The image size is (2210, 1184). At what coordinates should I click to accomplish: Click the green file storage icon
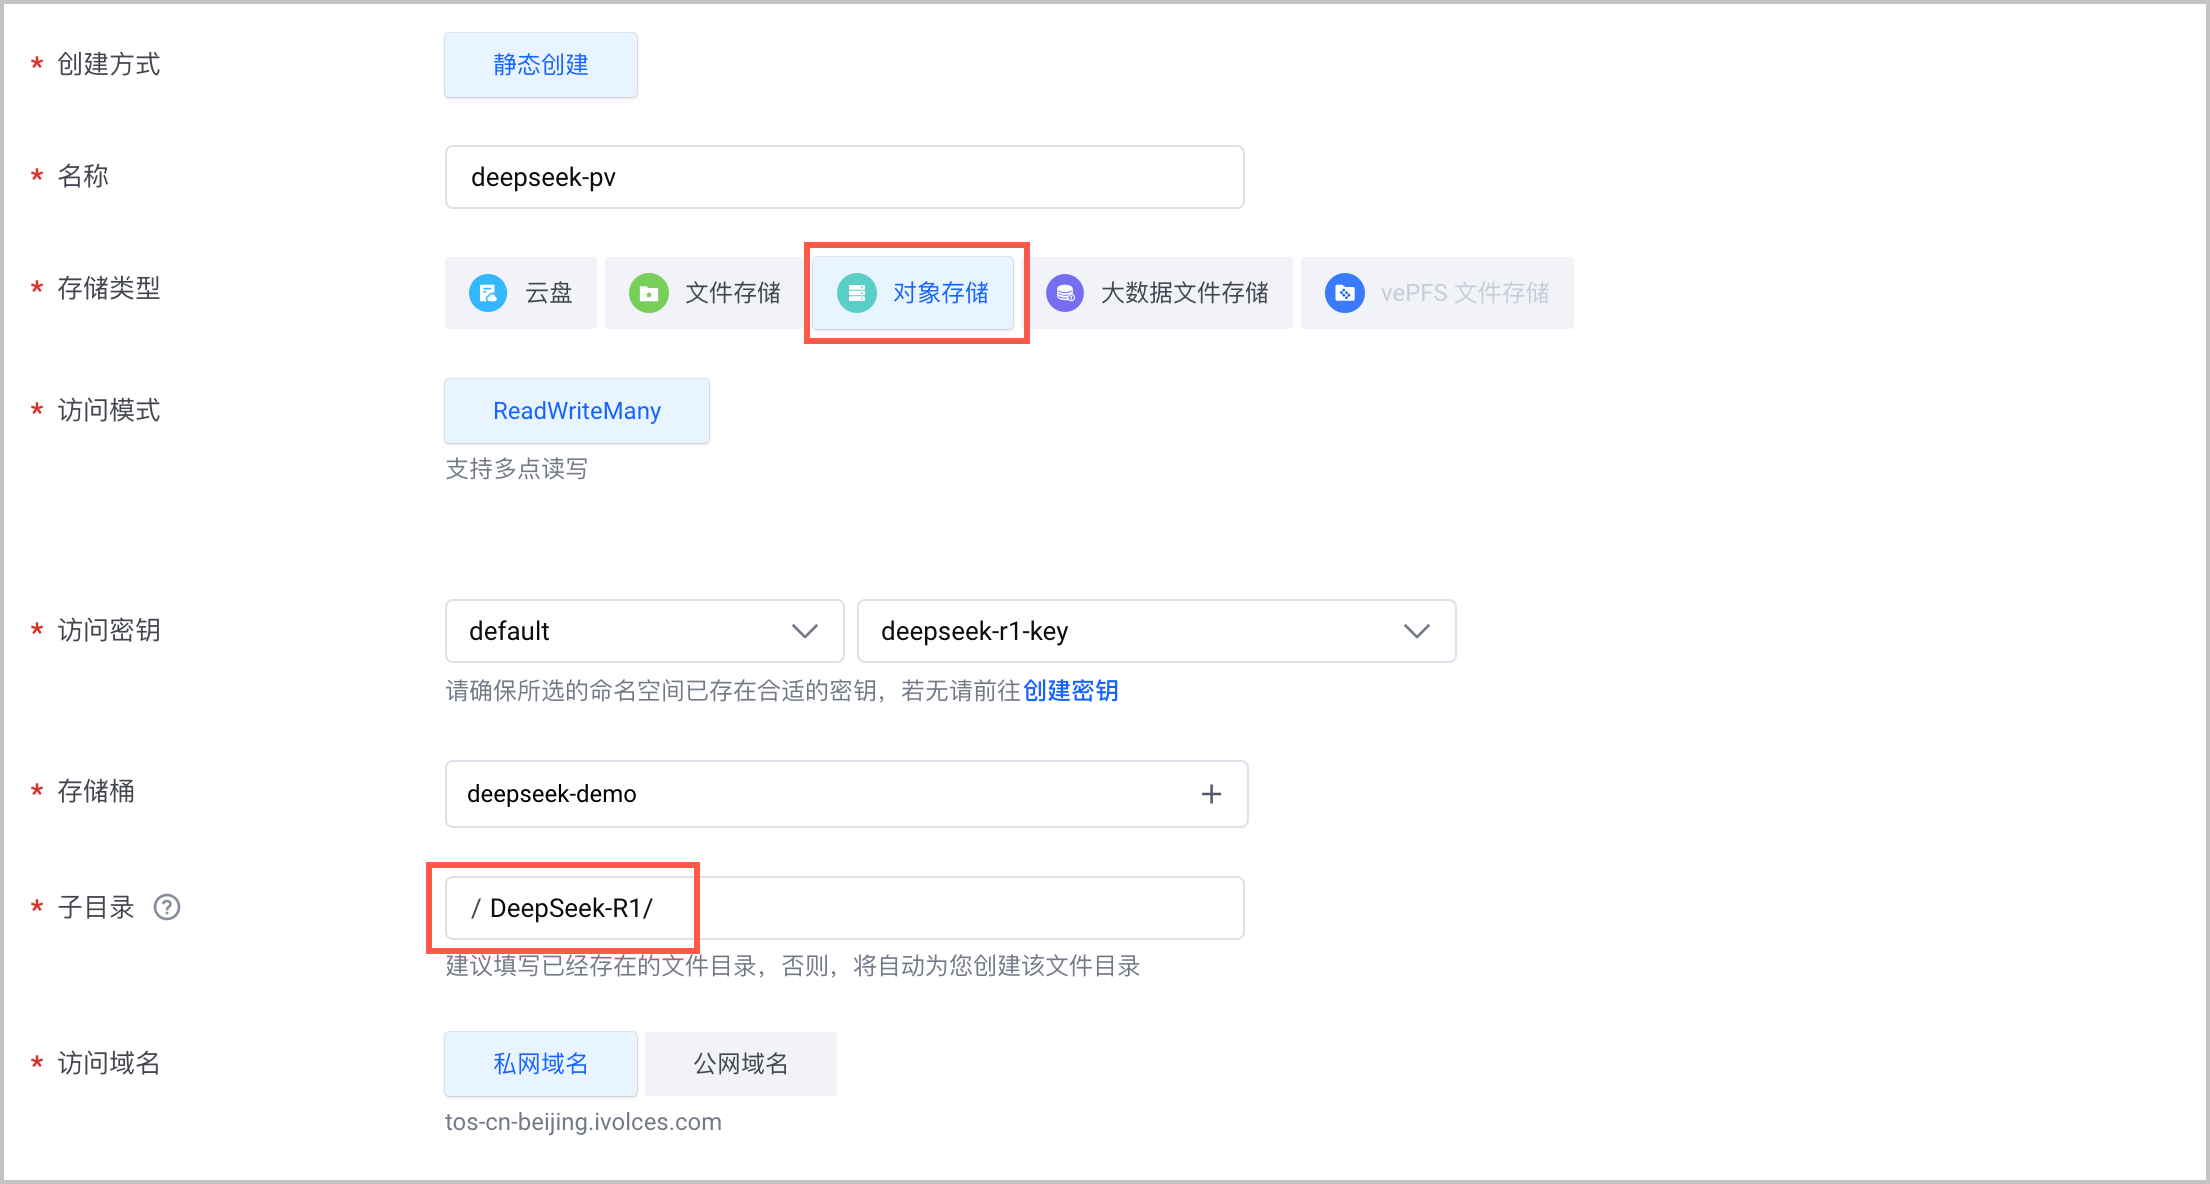[x=648, y=293]
